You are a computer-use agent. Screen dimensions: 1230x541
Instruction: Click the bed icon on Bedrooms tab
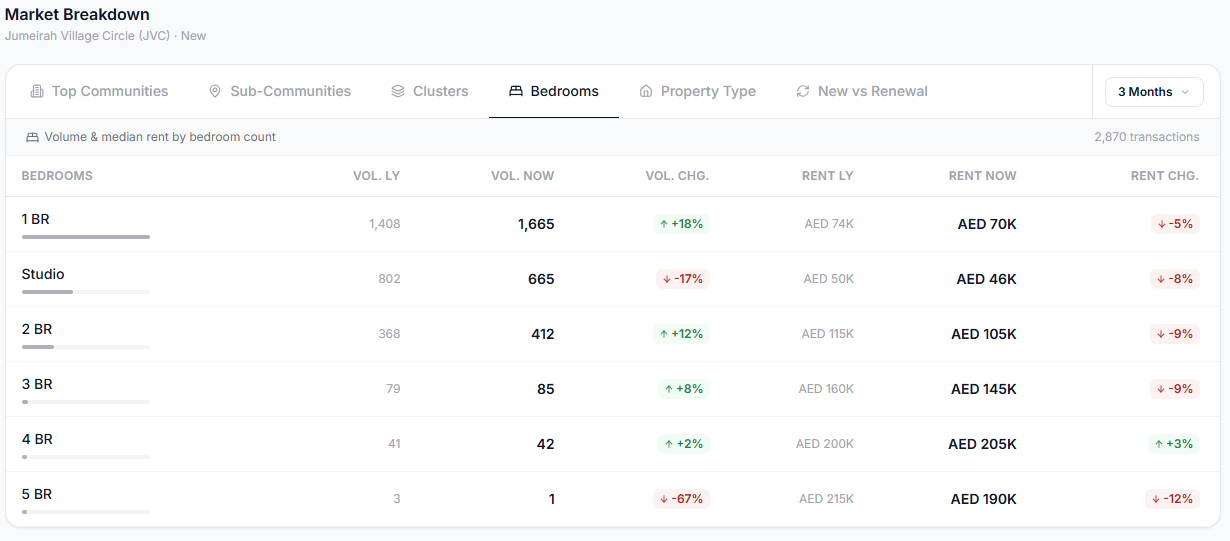coord(516,91)
